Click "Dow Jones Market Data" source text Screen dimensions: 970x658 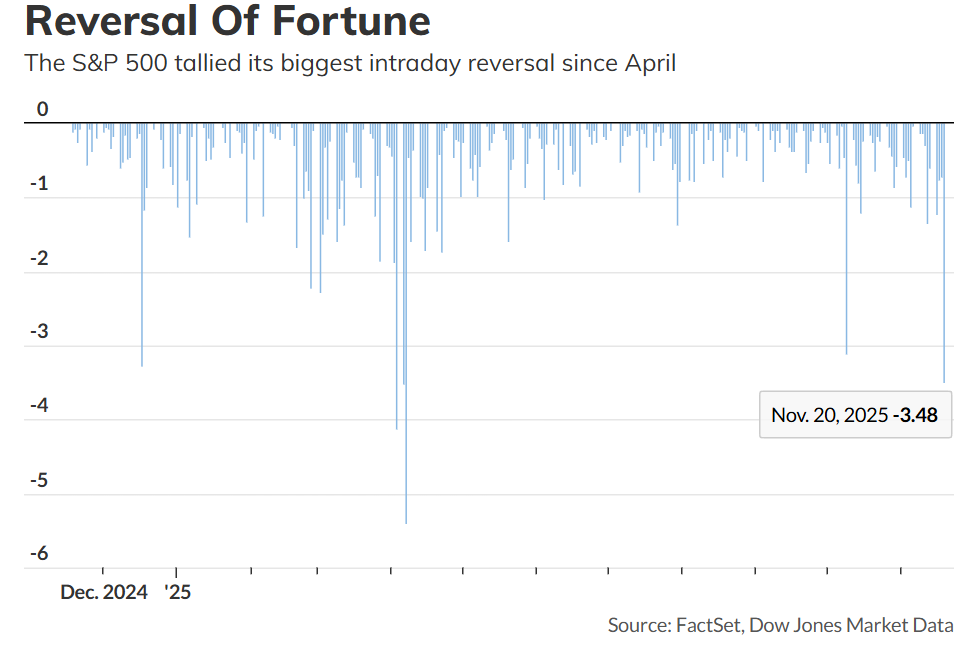(x=851, y=625)
